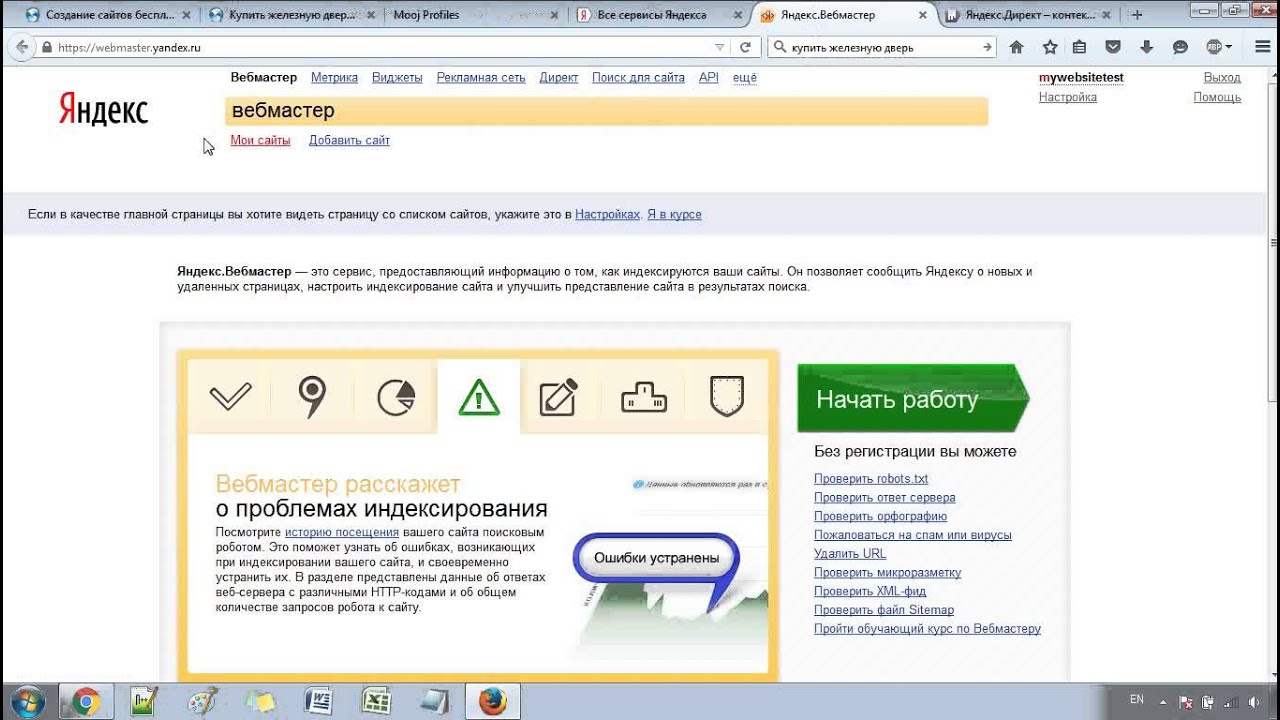Toggle the volume speaker icon in system tray
The width and height of the screenshot is (1280, 720).
pos(1253,702)
